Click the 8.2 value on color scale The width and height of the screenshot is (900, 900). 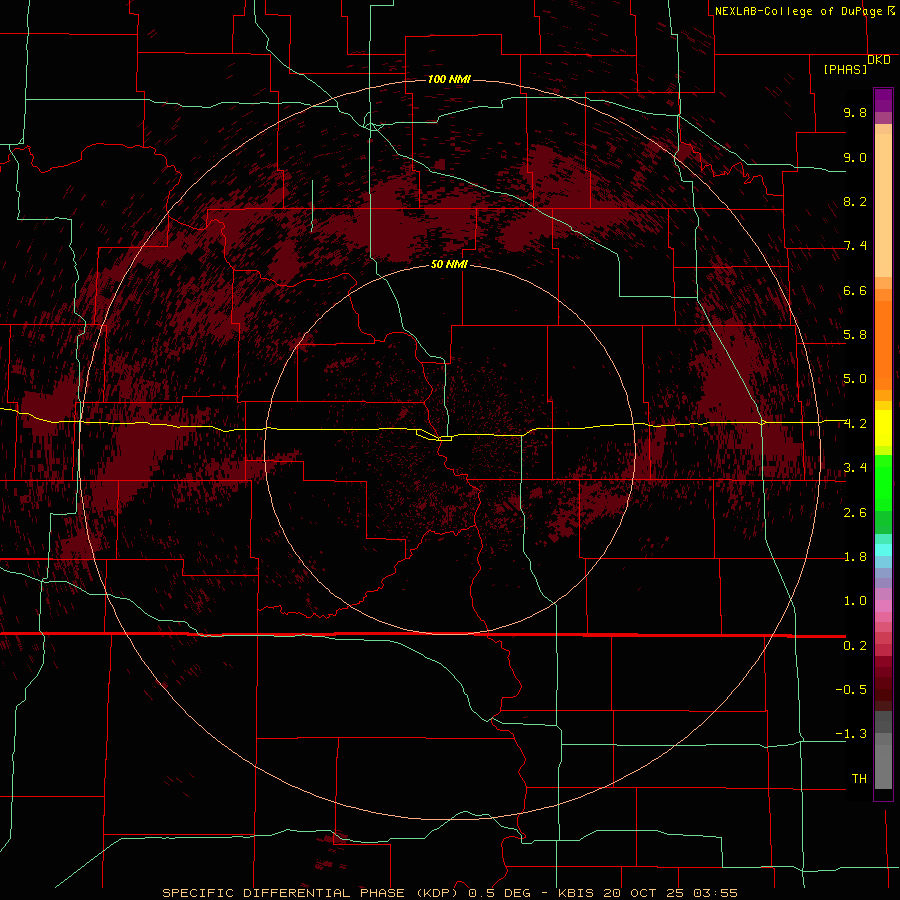(855, 201)
